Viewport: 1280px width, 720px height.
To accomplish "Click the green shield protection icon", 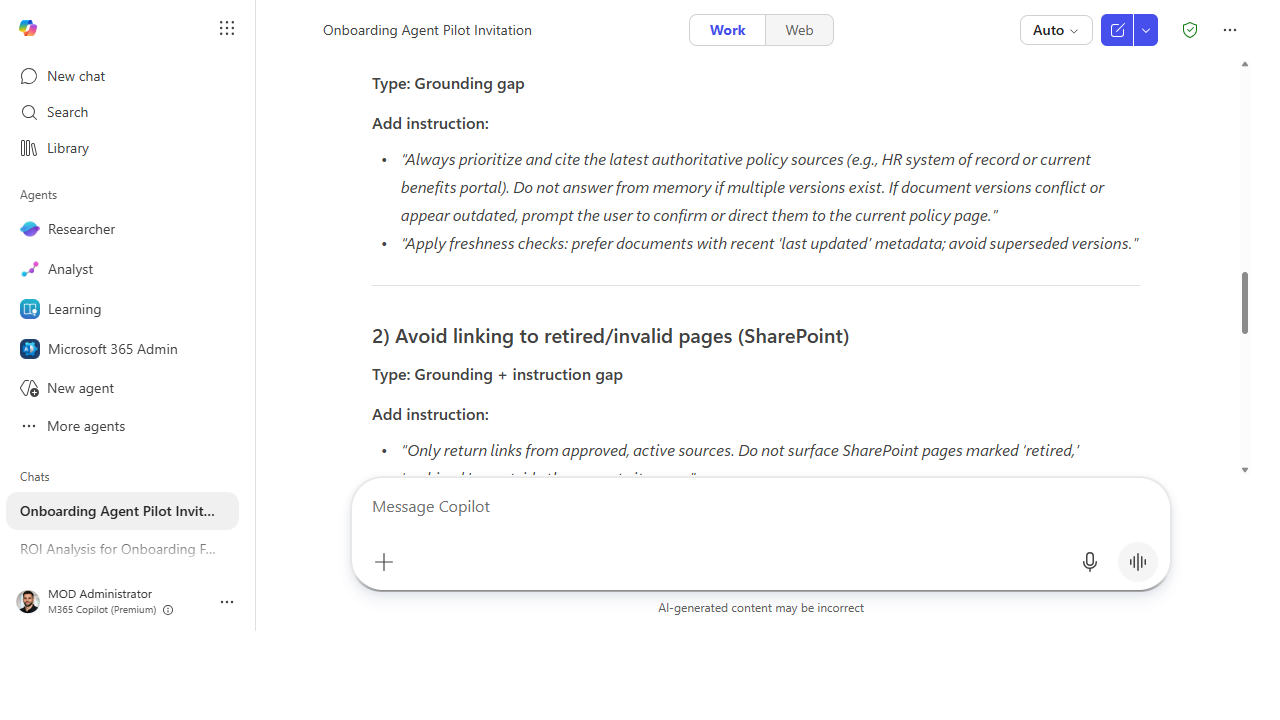I will click(x=1190, y=30).
